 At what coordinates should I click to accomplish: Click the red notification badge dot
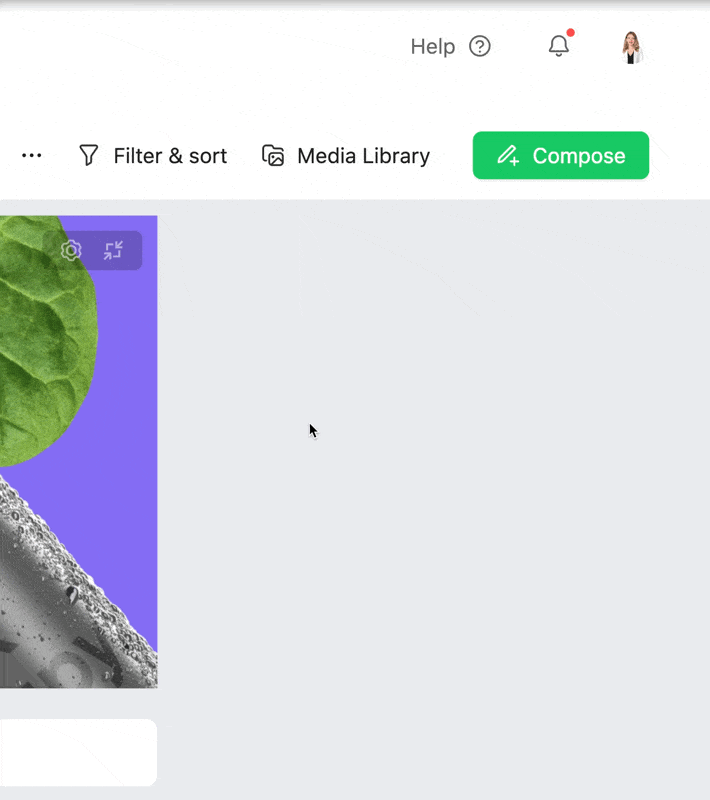coord(570,33)
